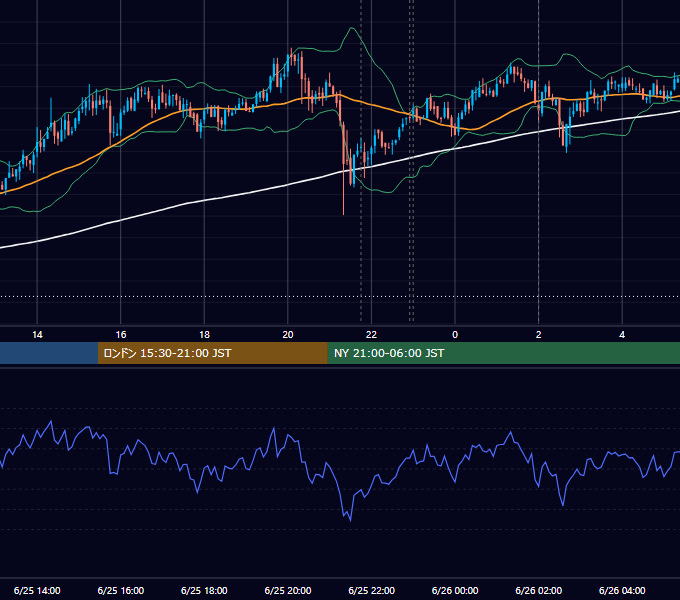This screenshot has height=600, width=680.
Task: Click the blue session bar before ロンドン
Action: click(x=49, y=353)
